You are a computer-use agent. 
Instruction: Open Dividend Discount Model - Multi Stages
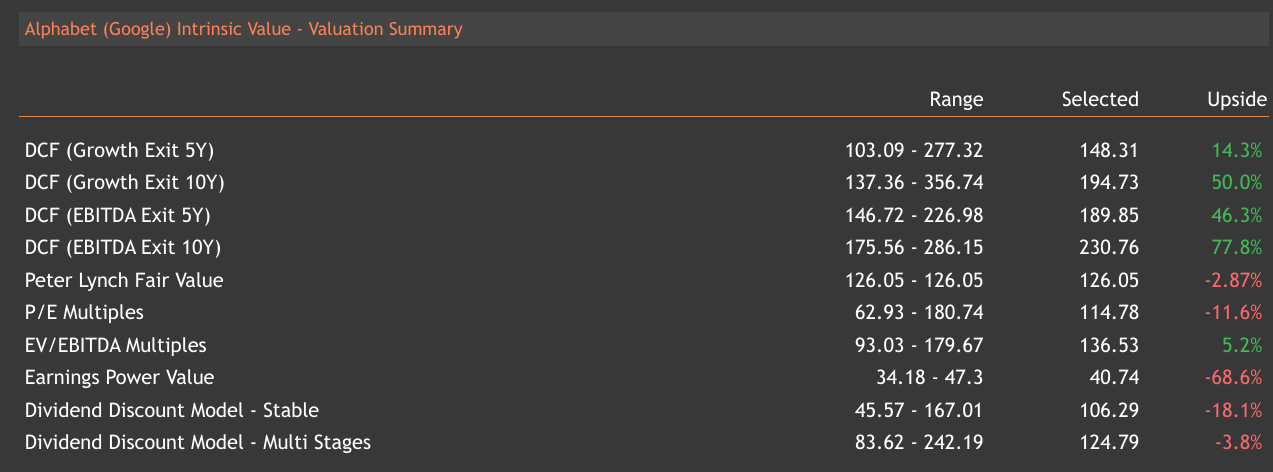coord(198,442)
